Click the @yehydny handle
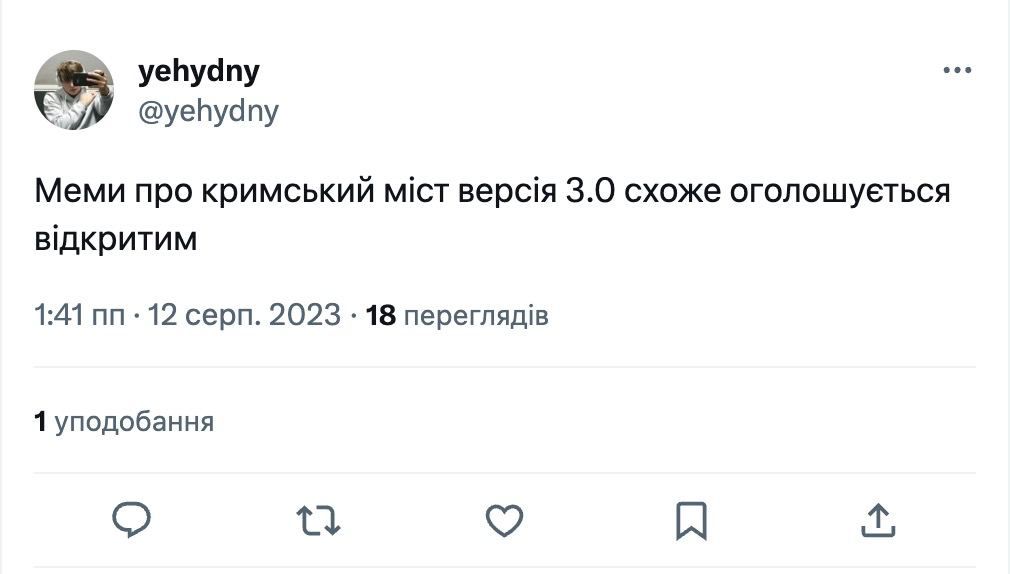Screen dimensions: 1010x574 click(x=207, y=111)
